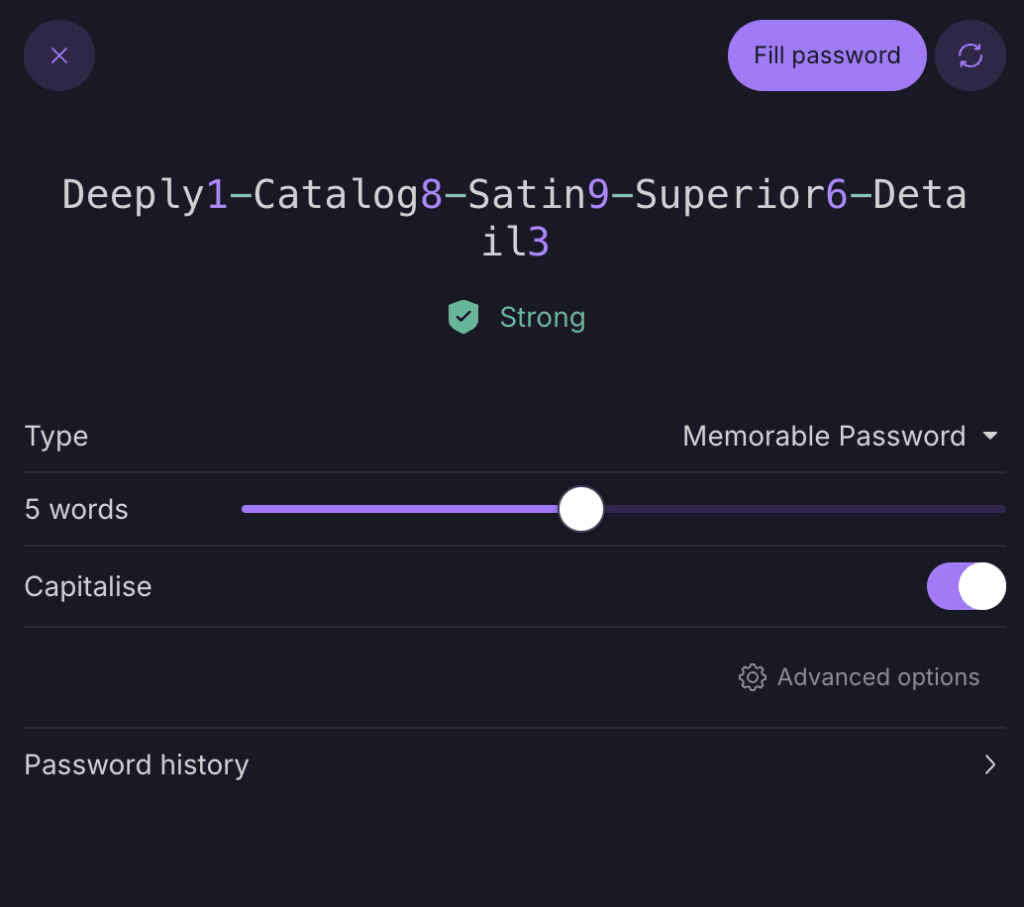Click the Capitalise label
This screenshot has width=1024, height=907.
[x=88, y=586]
